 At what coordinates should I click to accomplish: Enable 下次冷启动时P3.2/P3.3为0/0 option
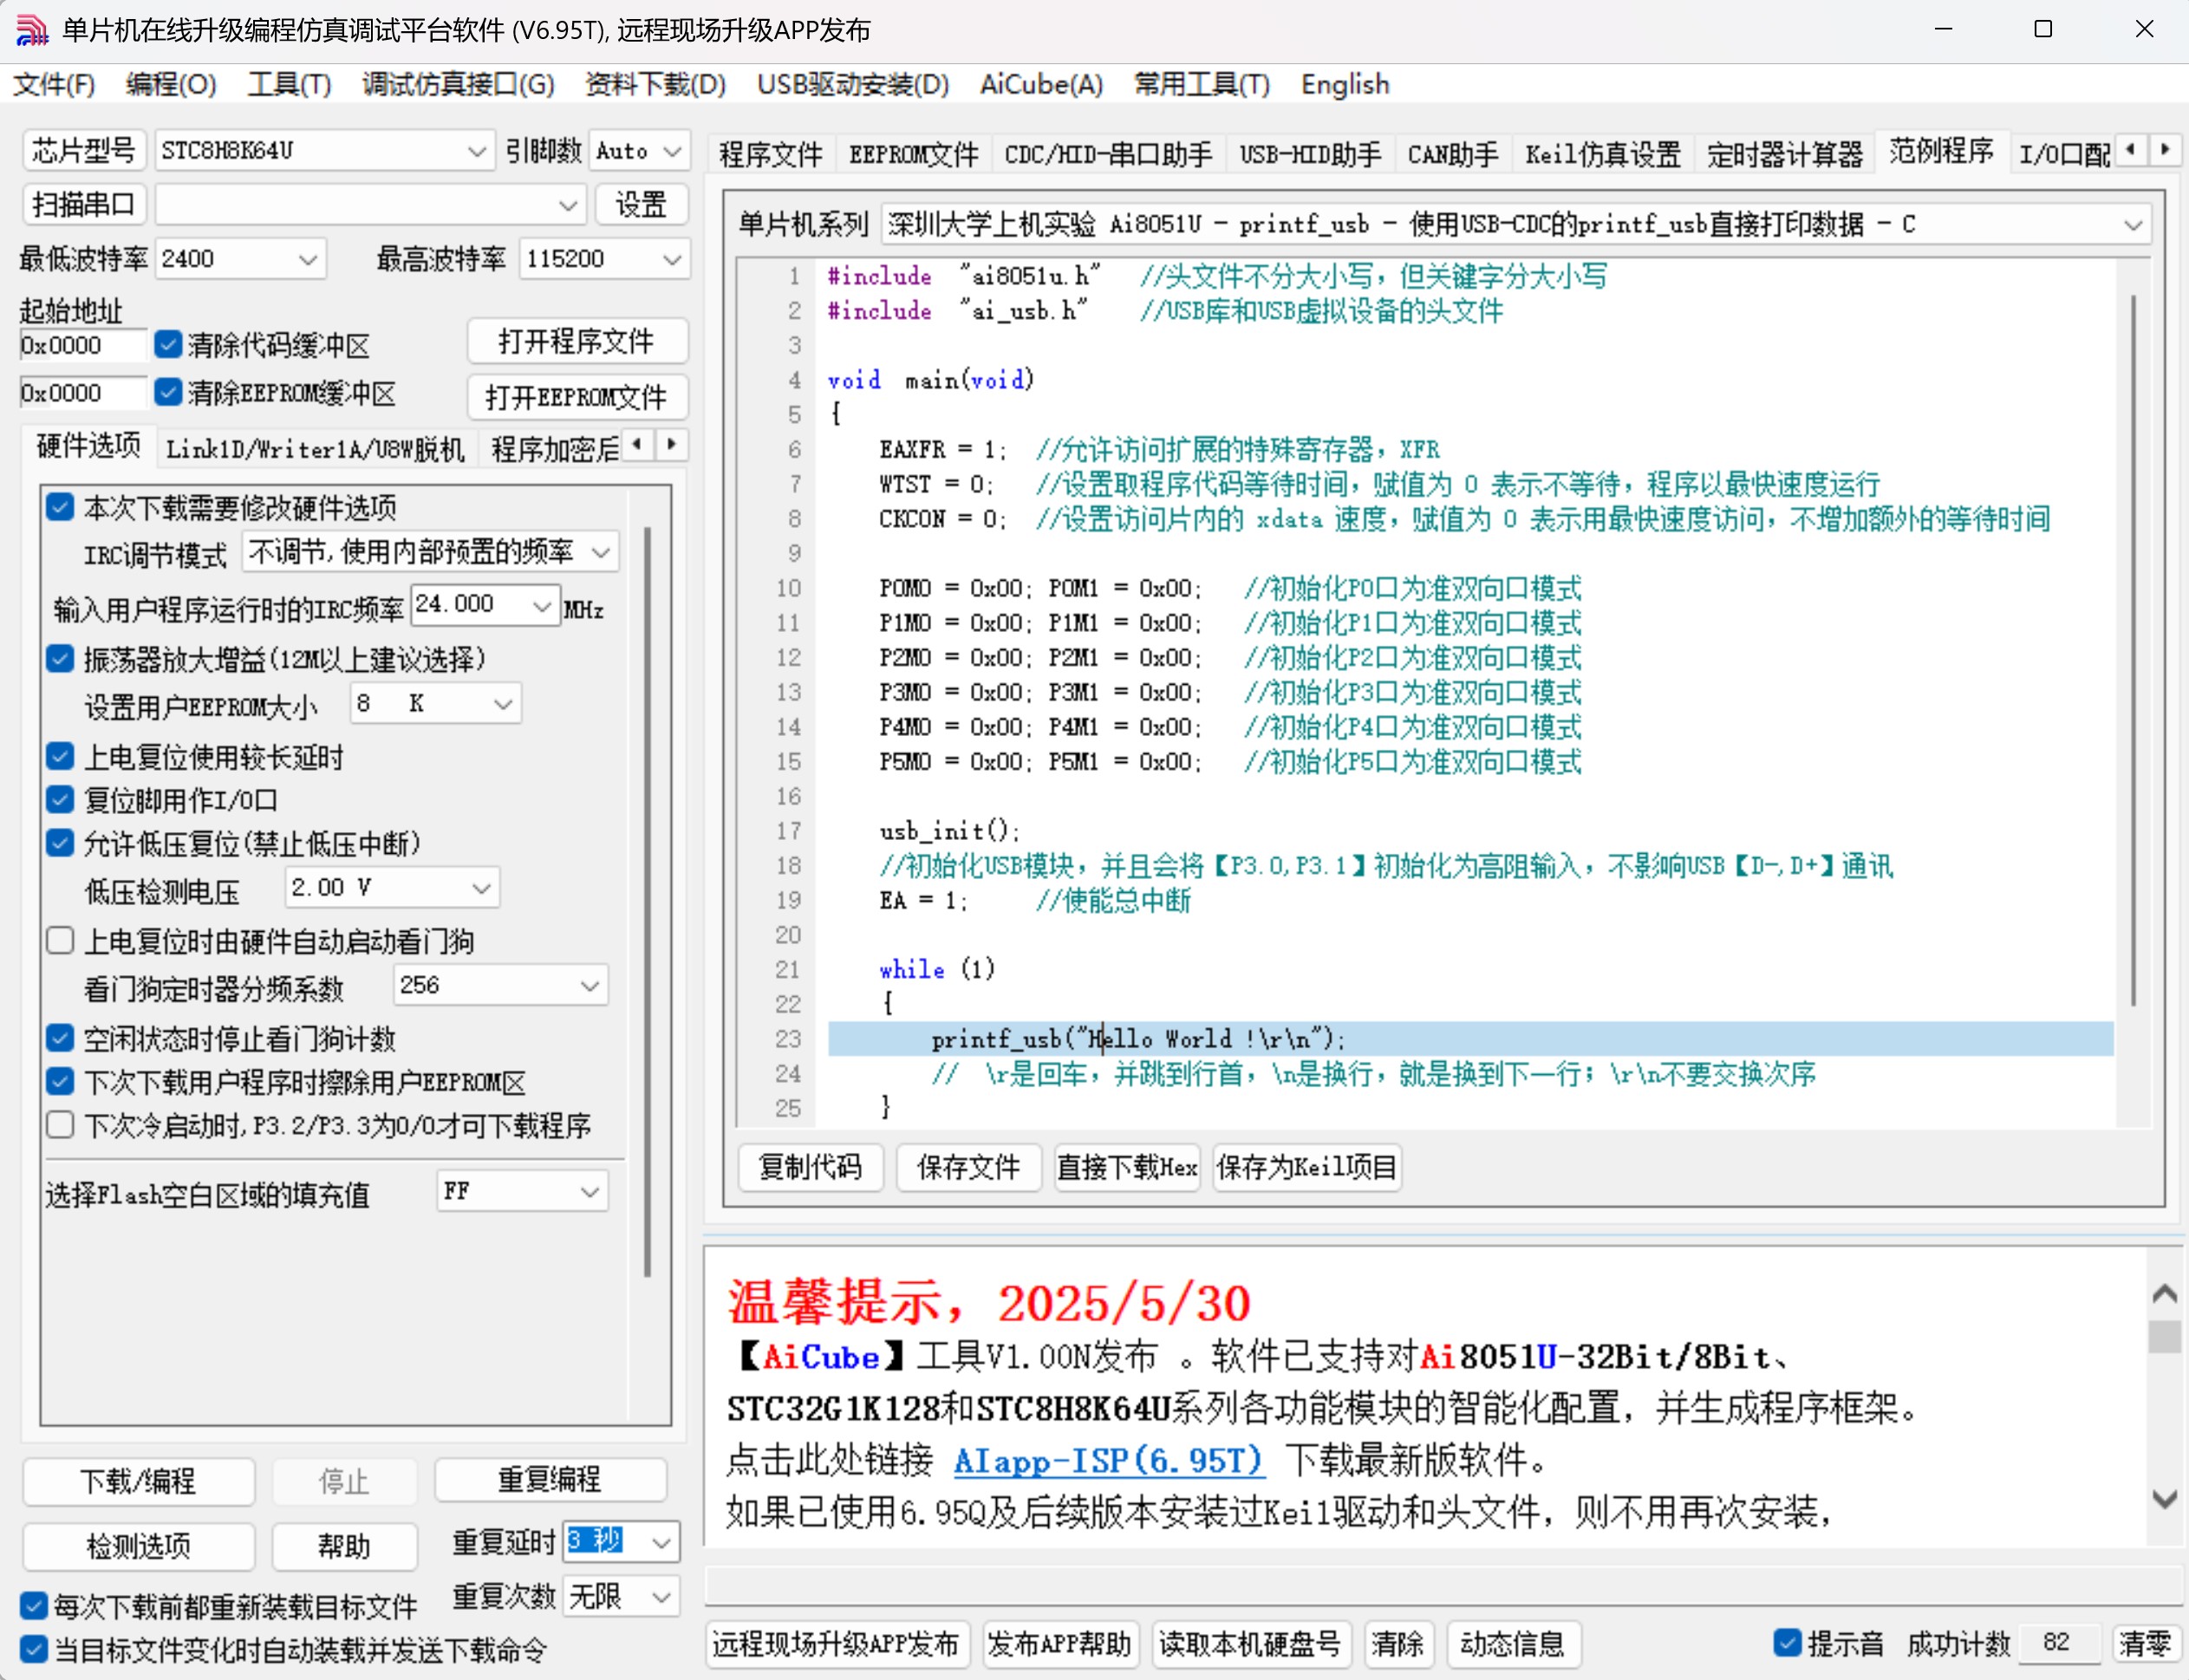pyautogui.click(x=60, y=1125)
